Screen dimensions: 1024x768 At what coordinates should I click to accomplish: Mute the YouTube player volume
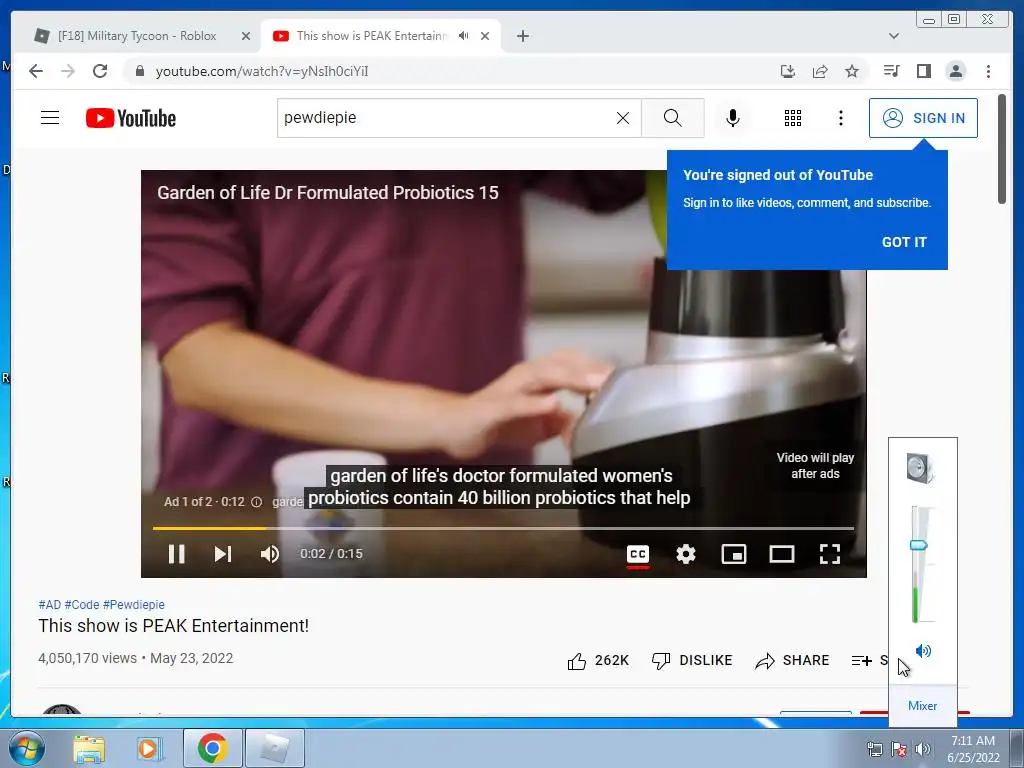(x=270, y=554)
